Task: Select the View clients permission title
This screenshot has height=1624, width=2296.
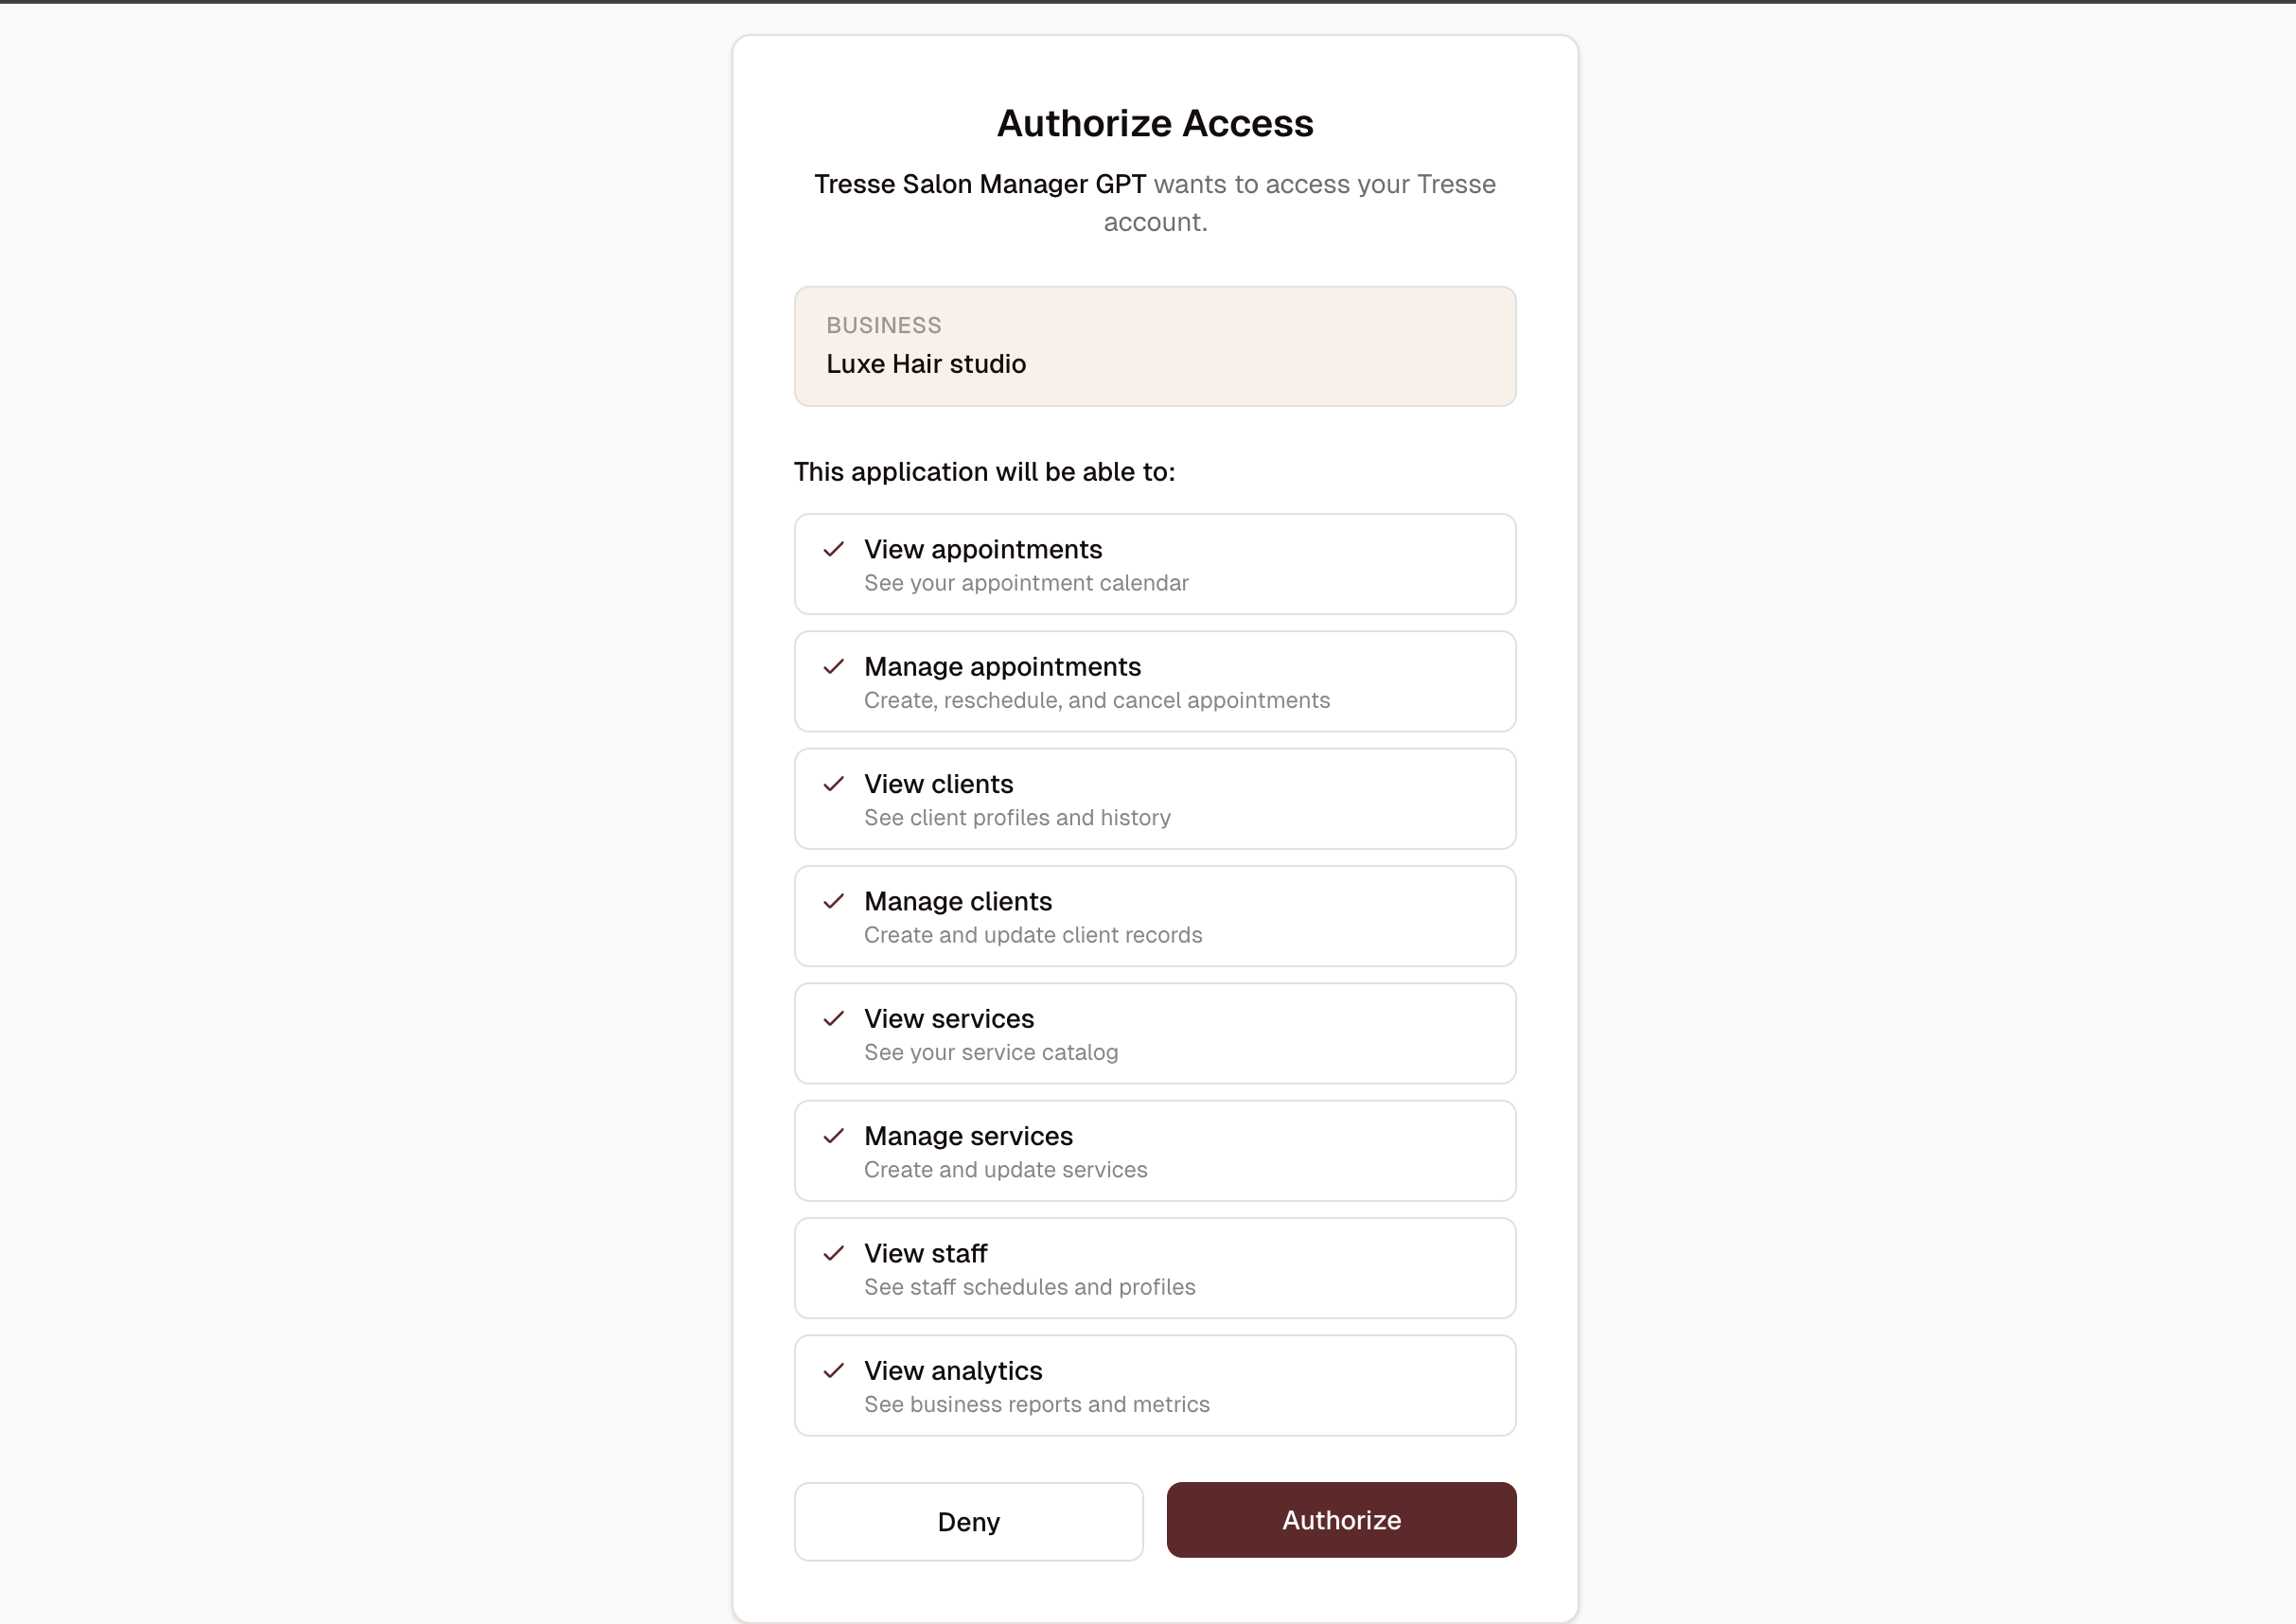Action: click(938, 784)
